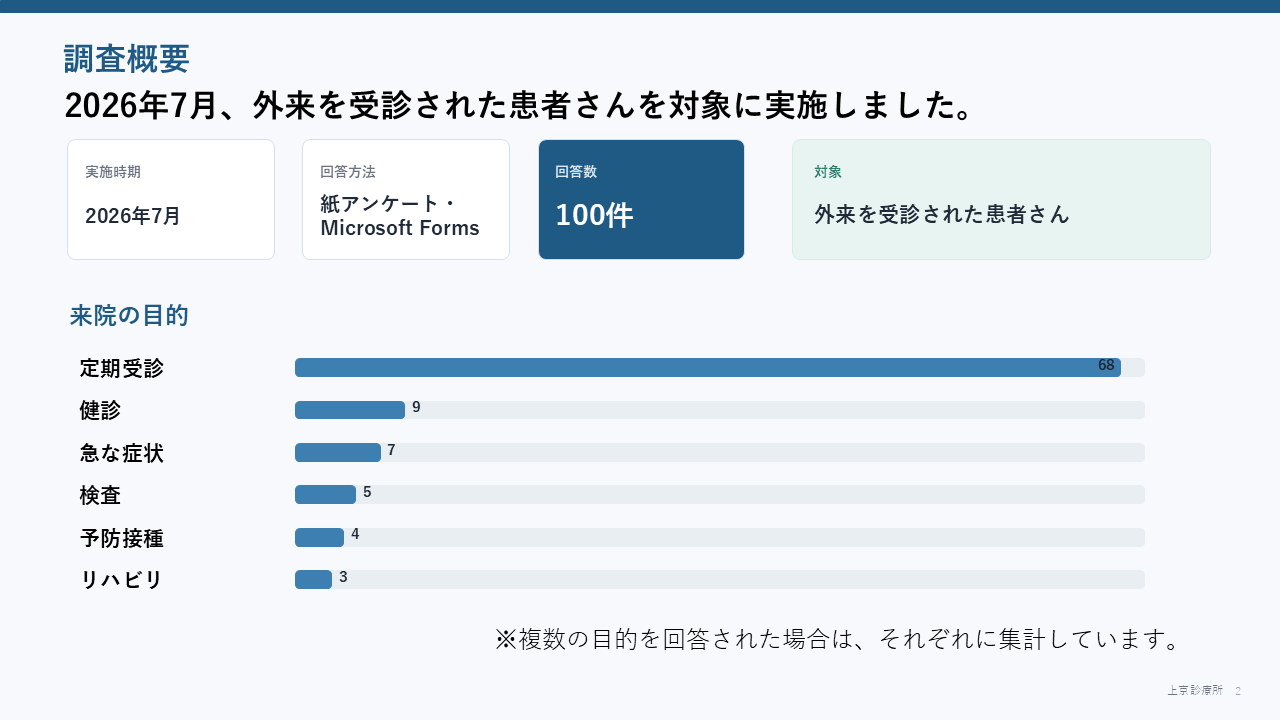This screenshot has height=720, width=1280.
Task: Select the Microsoft Forms text
Action: 400,228
